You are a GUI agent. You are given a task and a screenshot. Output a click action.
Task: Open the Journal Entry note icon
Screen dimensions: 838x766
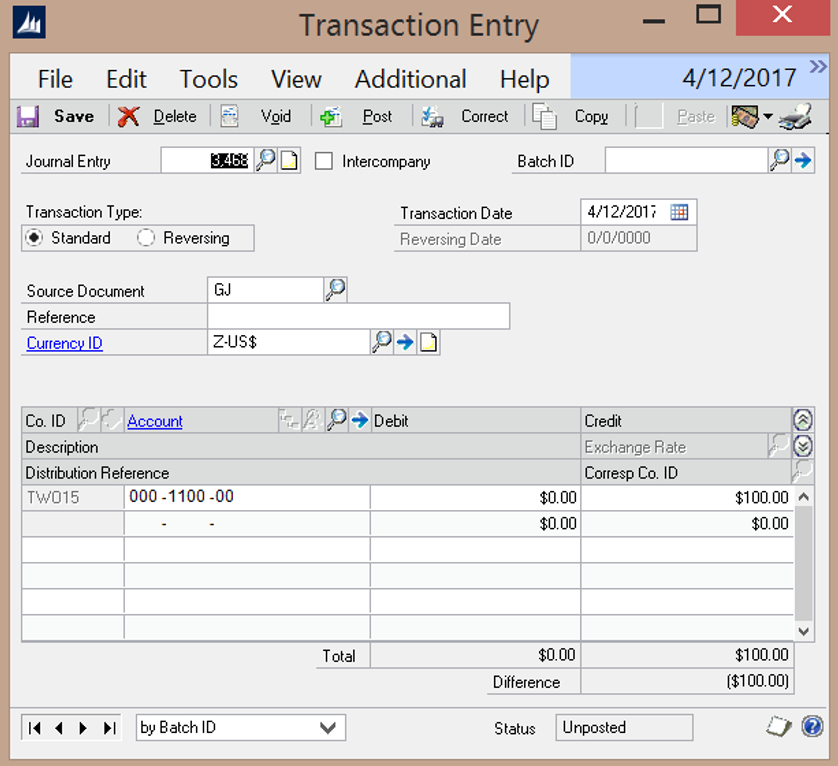(x=289, y=161)
